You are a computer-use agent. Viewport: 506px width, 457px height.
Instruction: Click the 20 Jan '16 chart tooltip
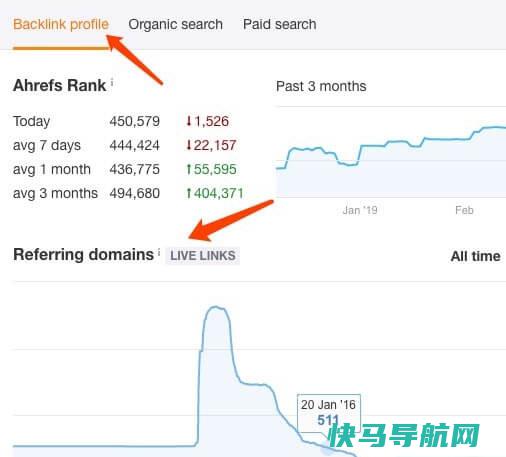pyautogui.click(x=329, y=413)
